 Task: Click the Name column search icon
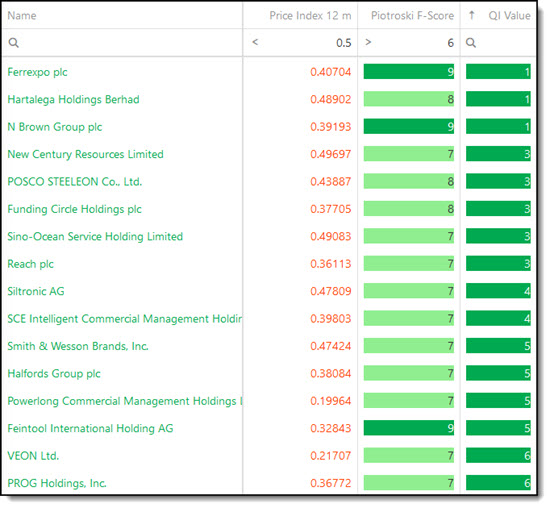[14, 43]
